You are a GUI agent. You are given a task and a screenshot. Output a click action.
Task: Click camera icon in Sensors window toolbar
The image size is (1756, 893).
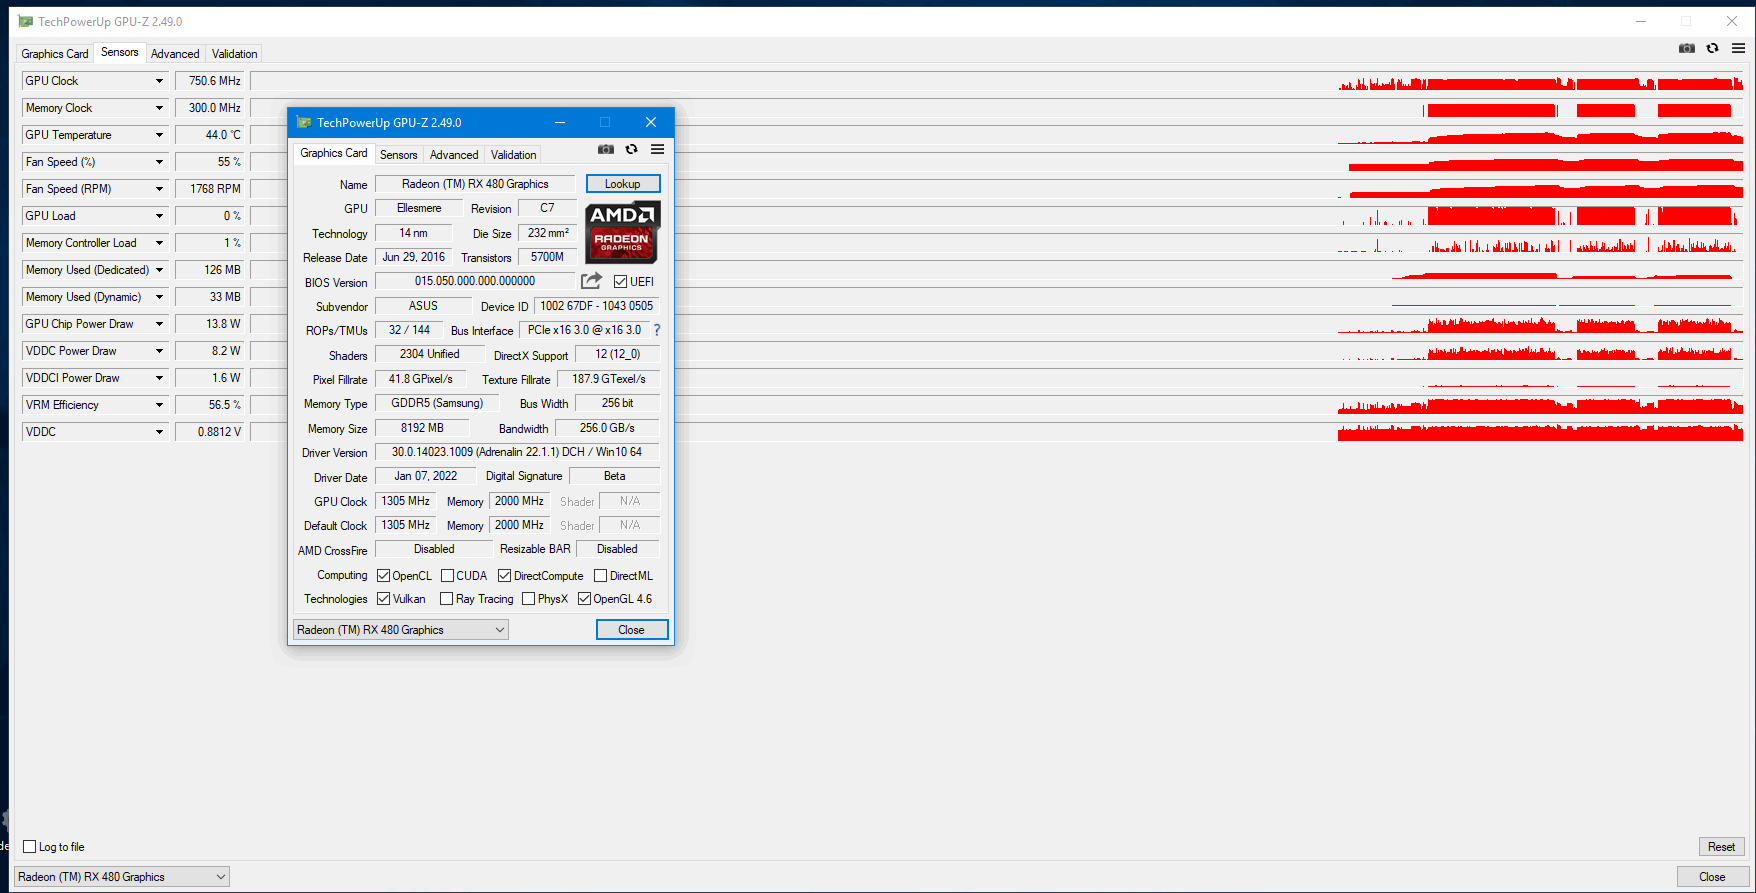(x=1687, y=48)
